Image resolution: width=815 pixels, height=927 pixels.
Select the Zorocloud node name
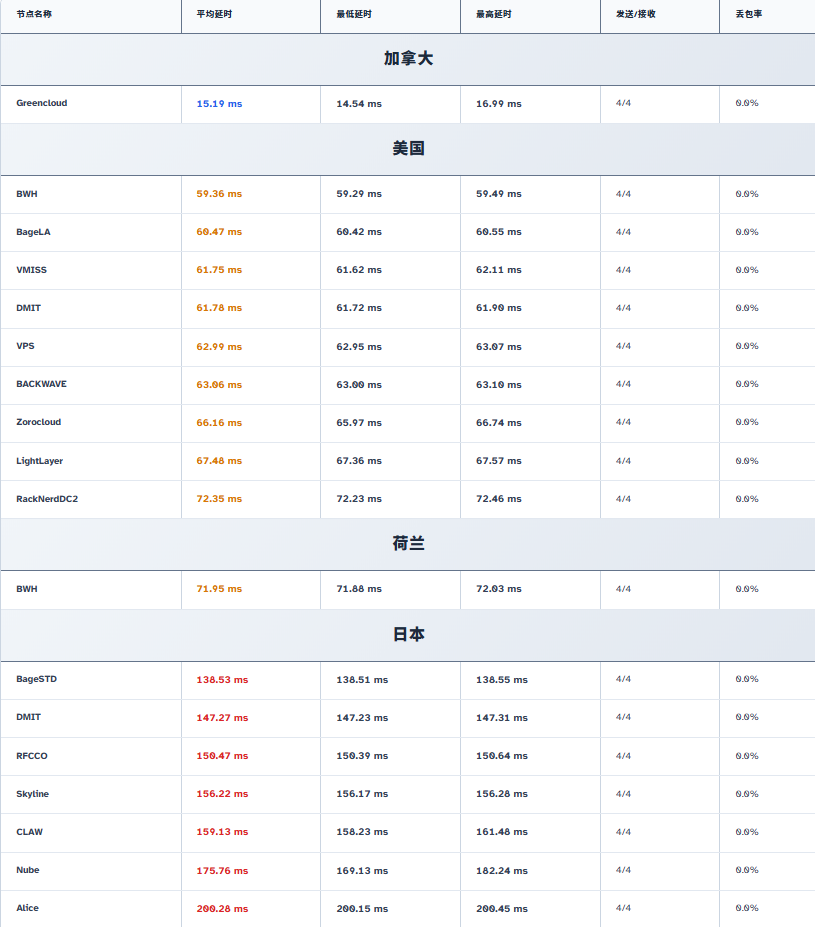click(39, 422)
